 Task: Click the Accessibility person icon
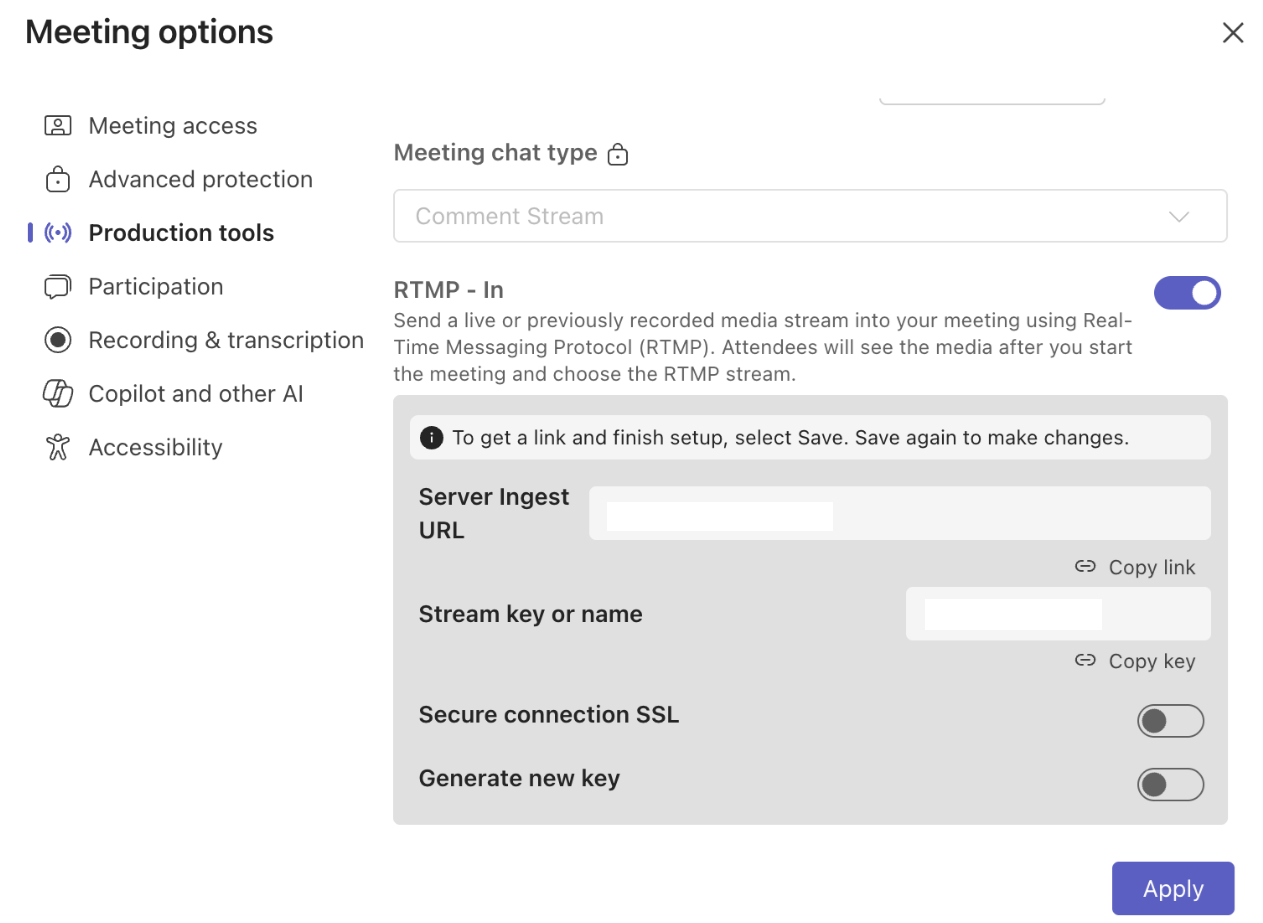[x=58, y=447]
